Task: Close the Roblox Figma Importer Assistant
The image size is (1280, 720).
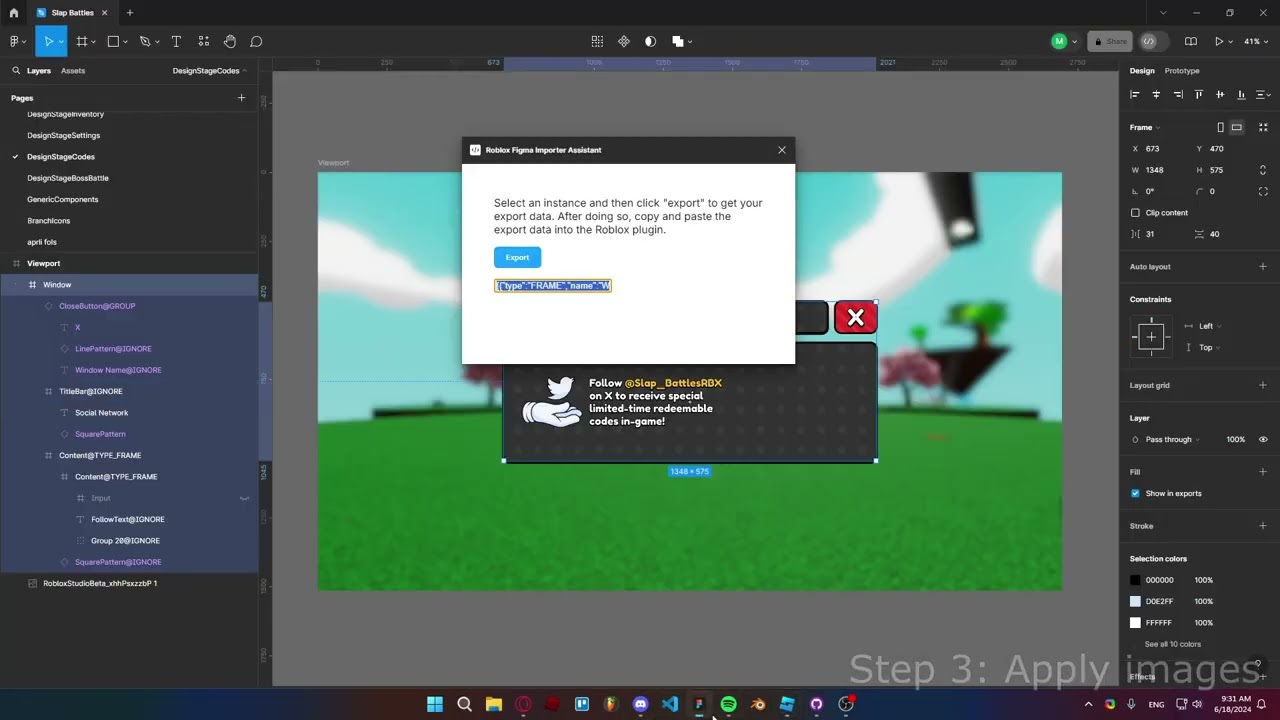Action: [782, 150]
